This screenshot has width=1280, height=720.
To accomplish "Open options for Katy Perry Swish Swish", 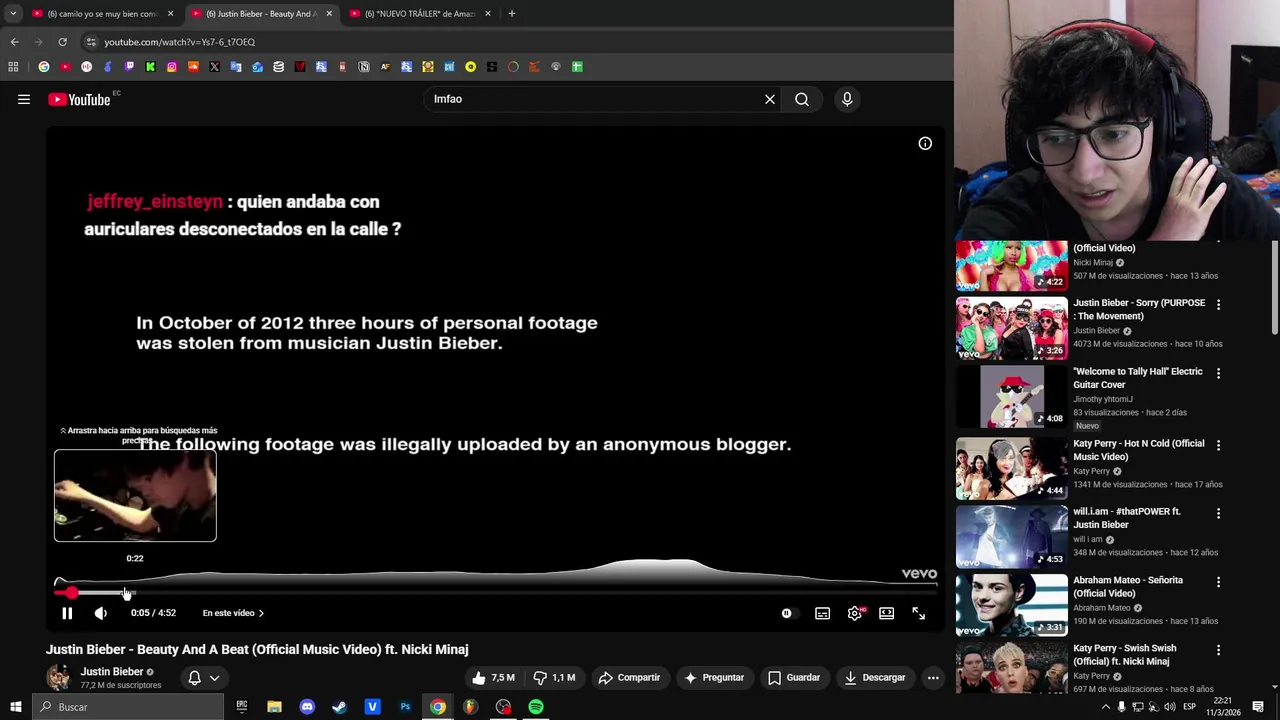I will [1218, 650].
